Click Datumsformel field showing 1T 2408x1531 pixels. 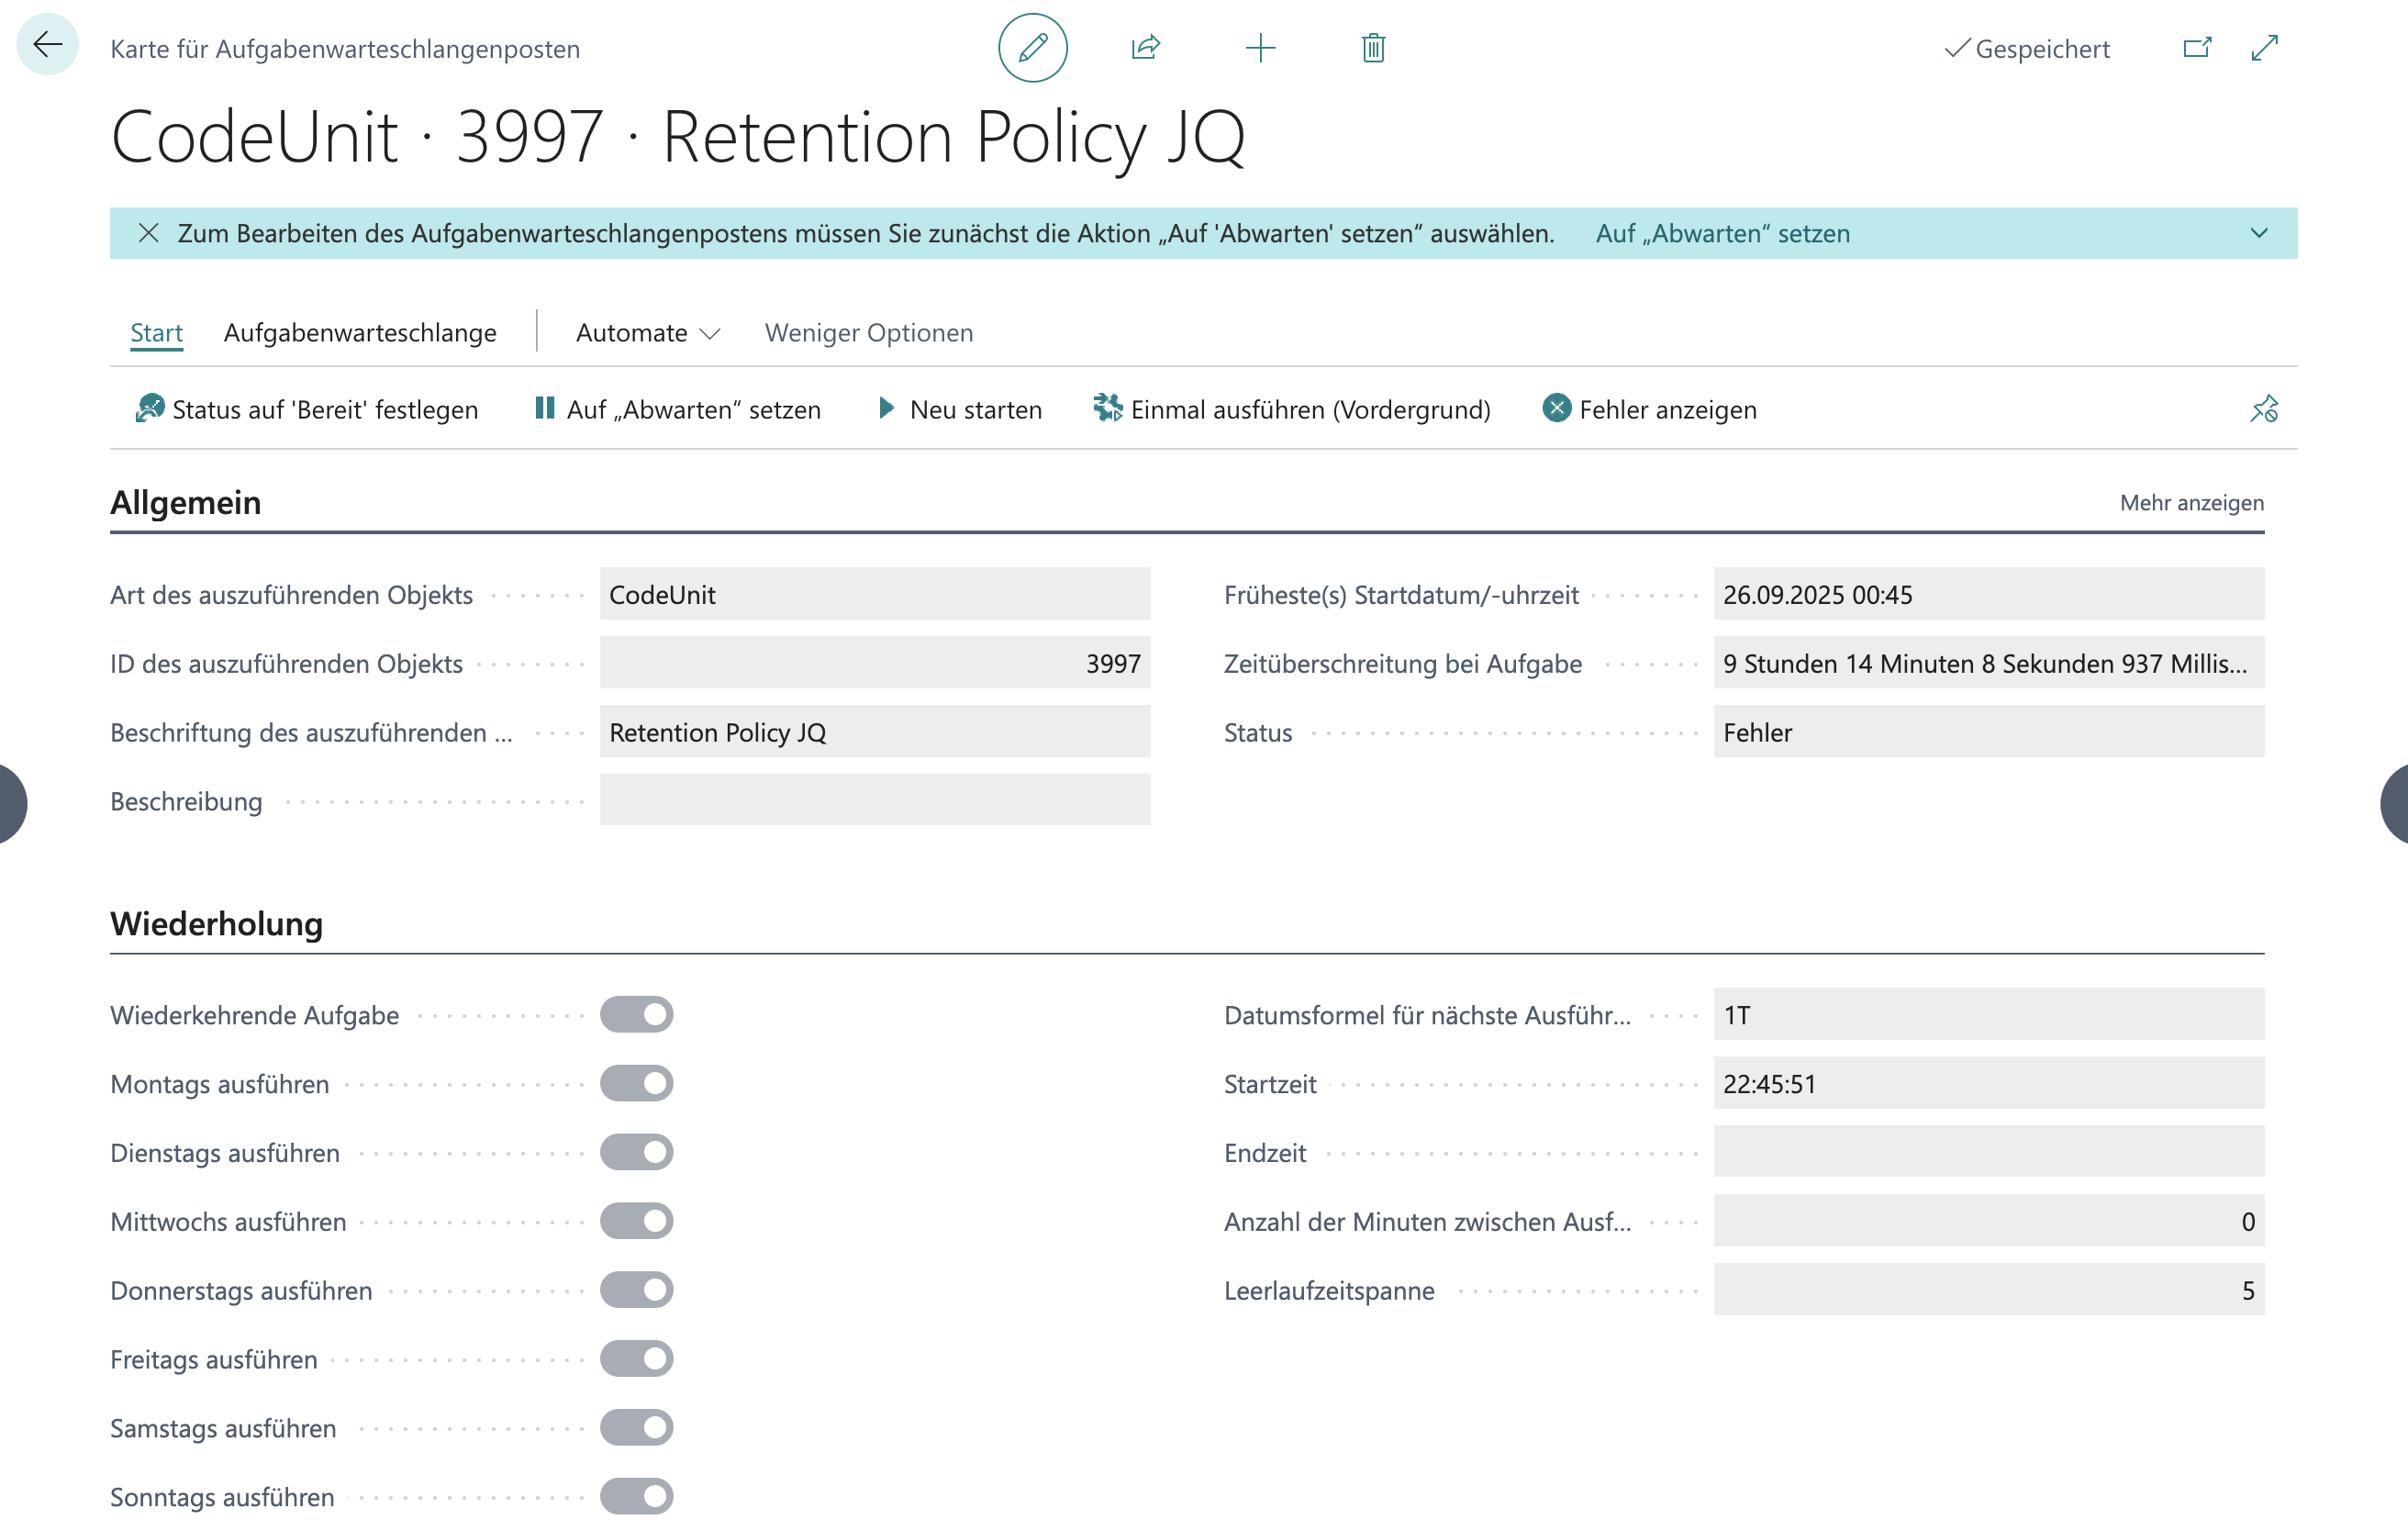(1989, 1015)
